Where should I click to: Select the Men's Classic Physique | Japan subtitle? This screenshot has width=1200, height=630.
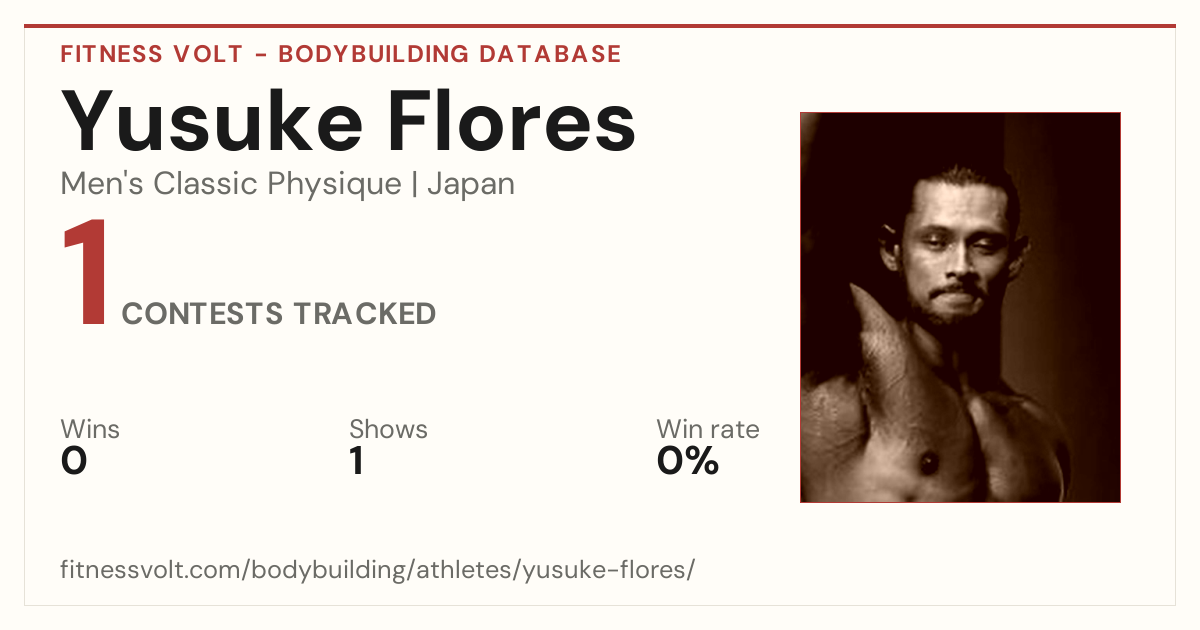288,184
